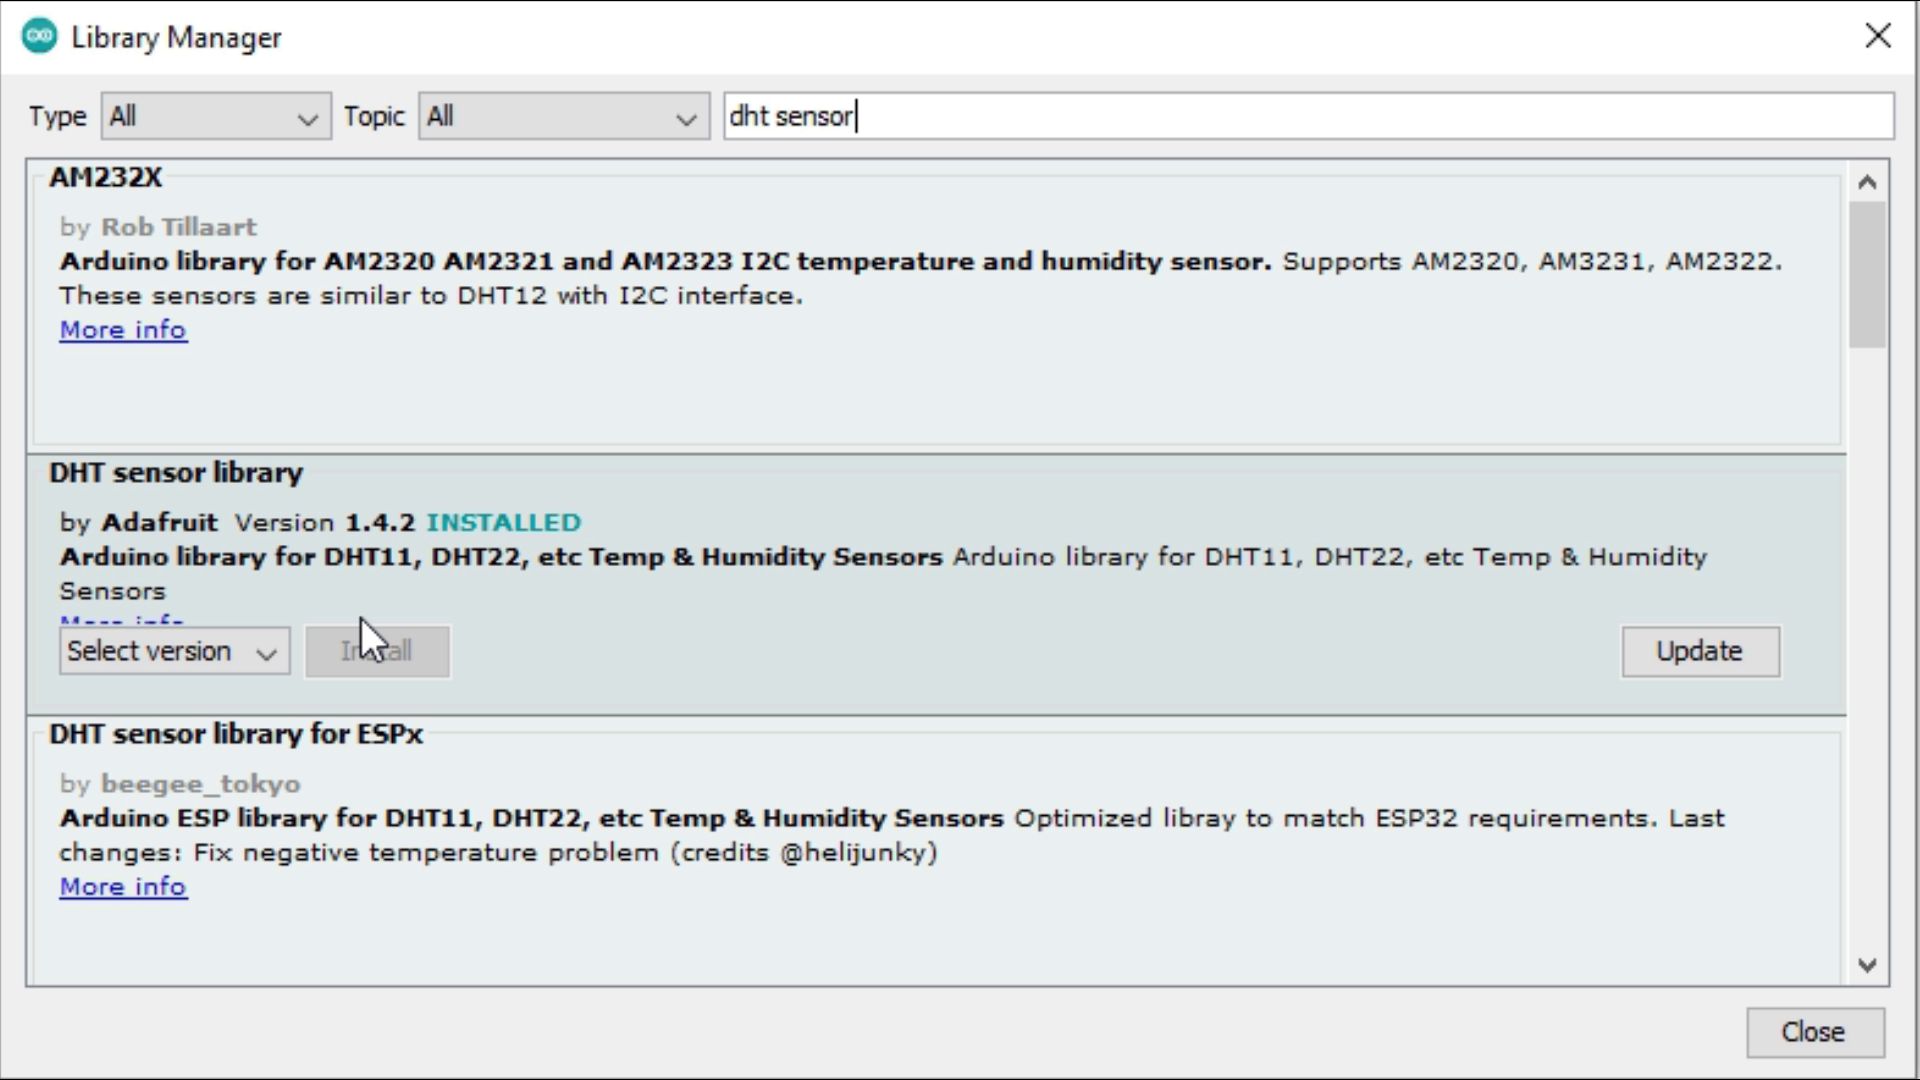Open the Topic filter dropdown
Viewport: 1920px width, 1080px height.
tap(563, 117)
